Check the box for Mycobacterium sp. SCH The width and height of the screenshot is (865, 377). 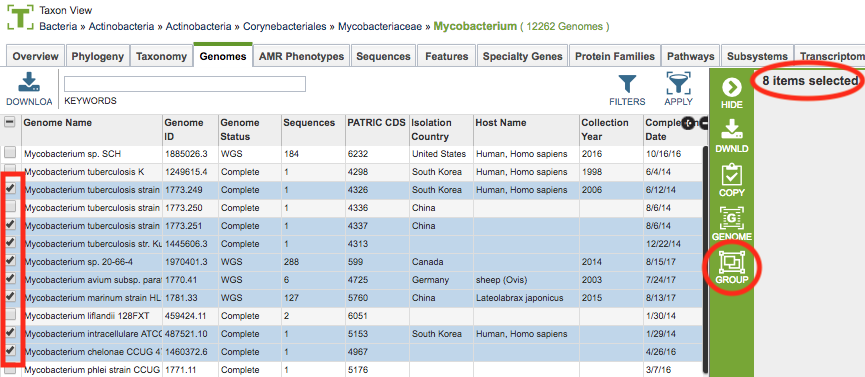pyautogui.click(x=10, y=153)
